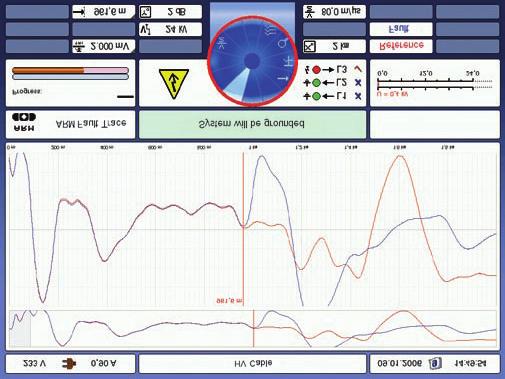Click the ground arrow symbol left of L1

point(307,96)
